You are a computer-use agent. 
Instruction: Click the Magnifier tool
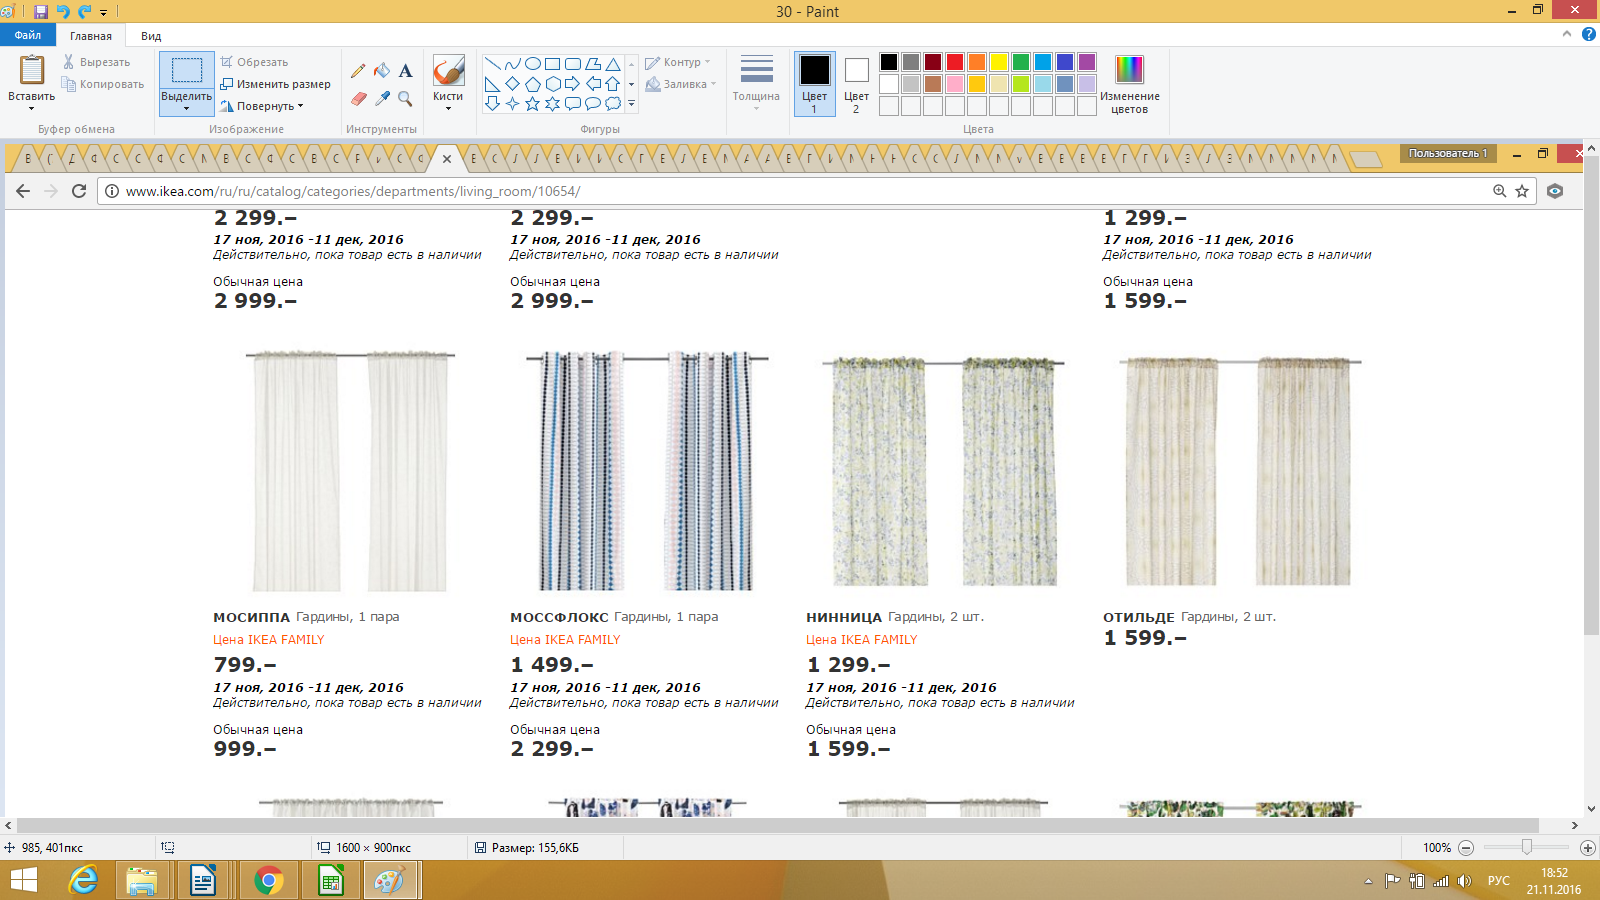tap(405, 98)
